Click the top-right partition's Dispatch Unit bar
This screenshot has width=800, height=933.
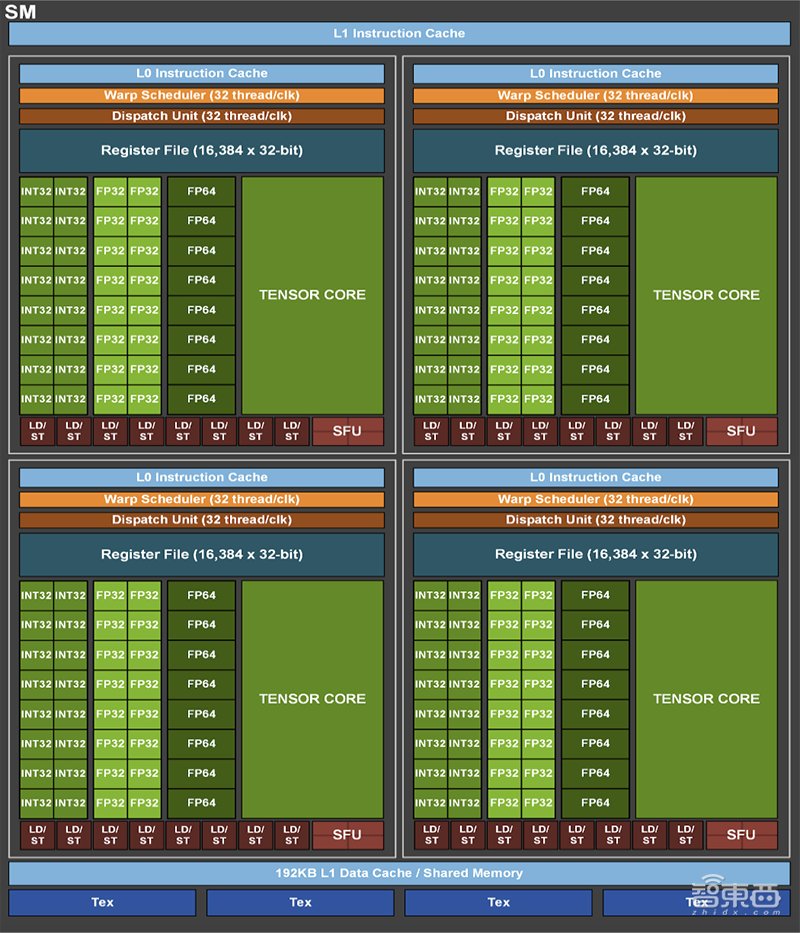[596, 116]
